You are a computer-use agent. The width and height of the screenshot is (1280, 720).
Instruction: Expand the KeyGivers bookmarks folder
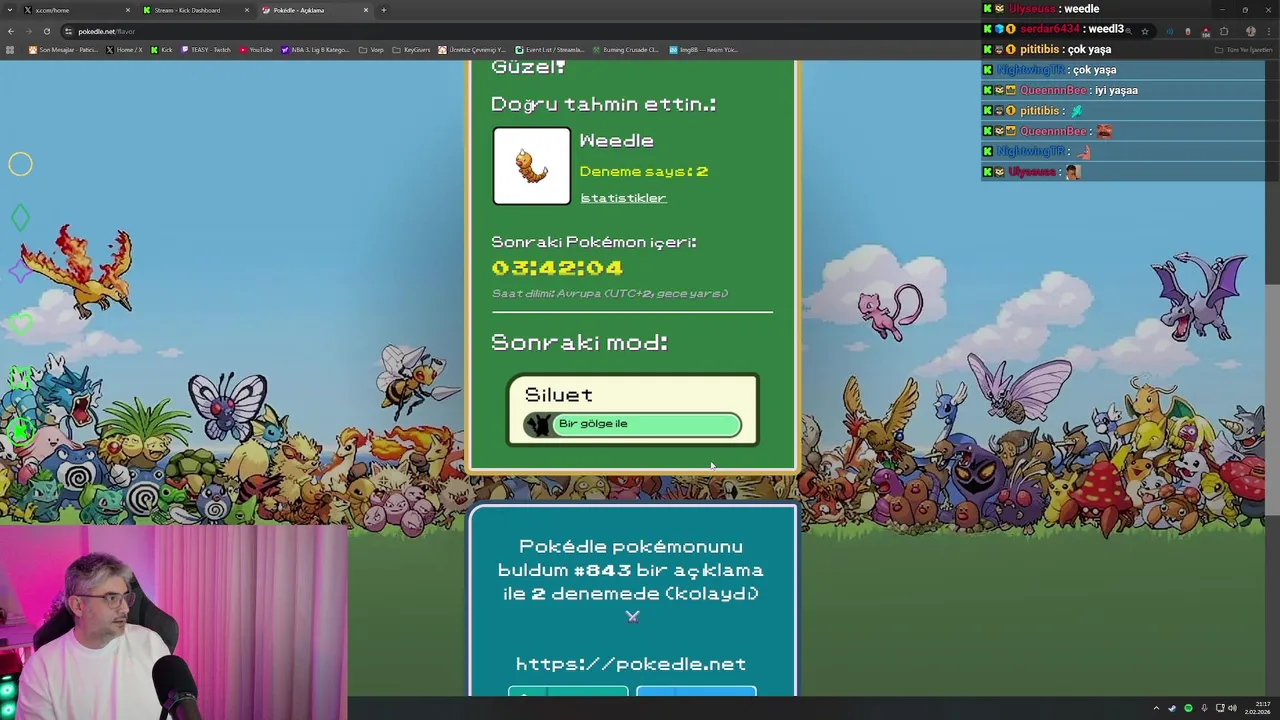[412, 49]
